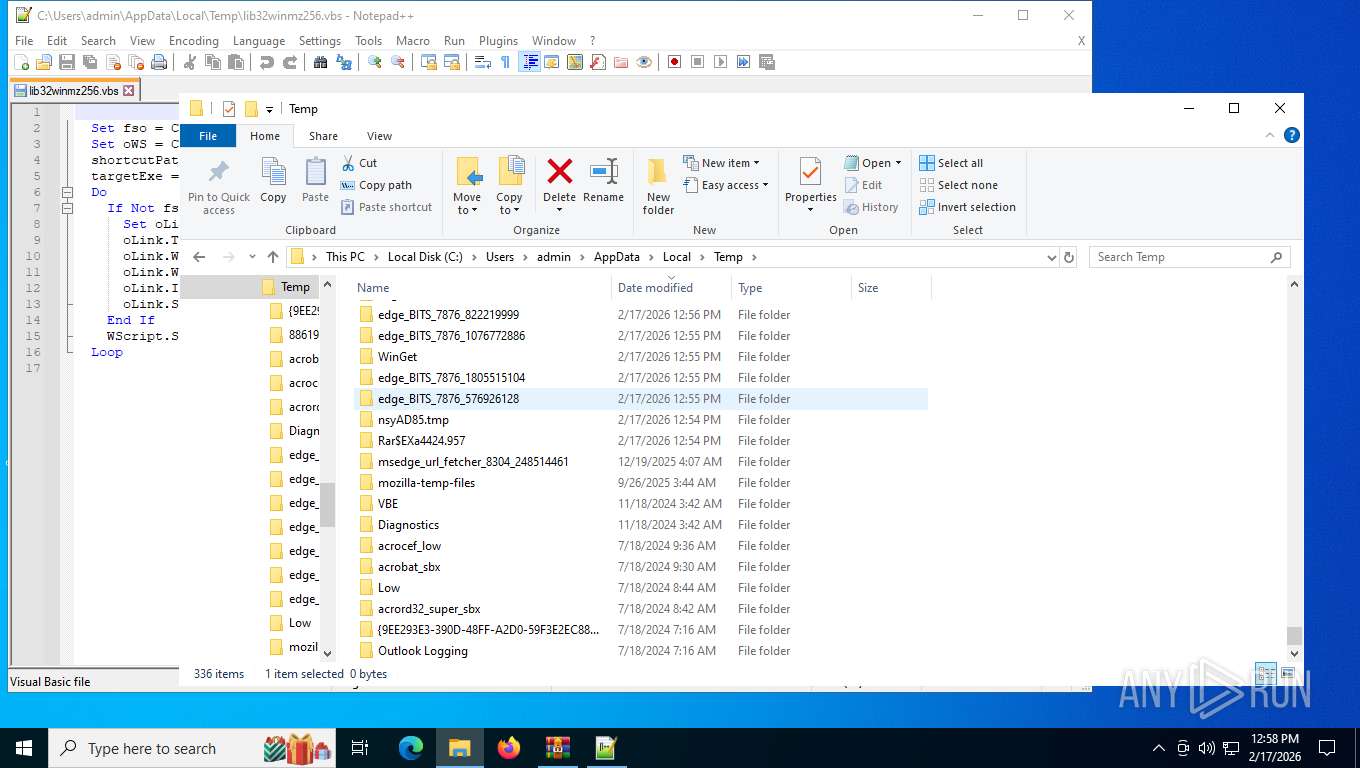
Task: Open the Recent locations dropdown arrow
Action: 250,258
